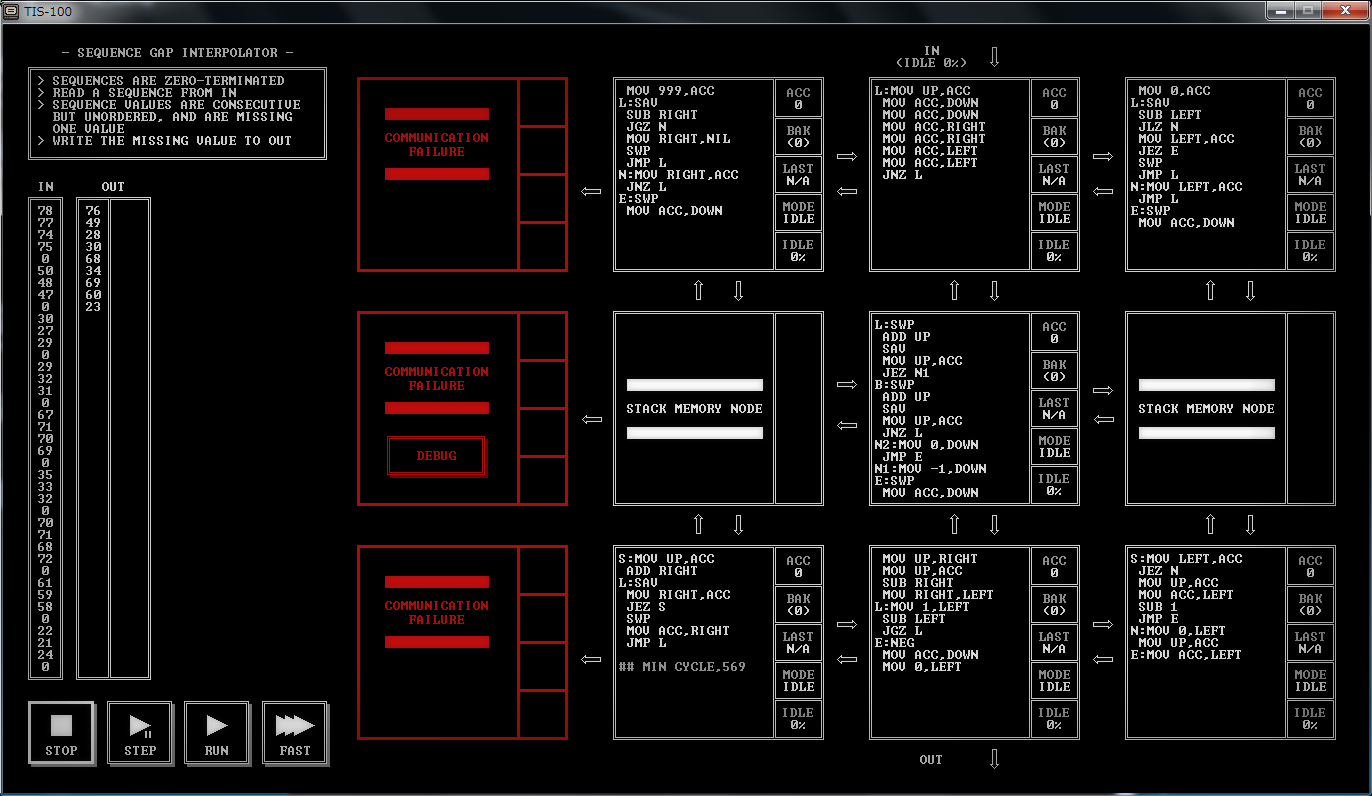Click the STEP button
This screenshot has width=1372, height=796.
(140, 733)
